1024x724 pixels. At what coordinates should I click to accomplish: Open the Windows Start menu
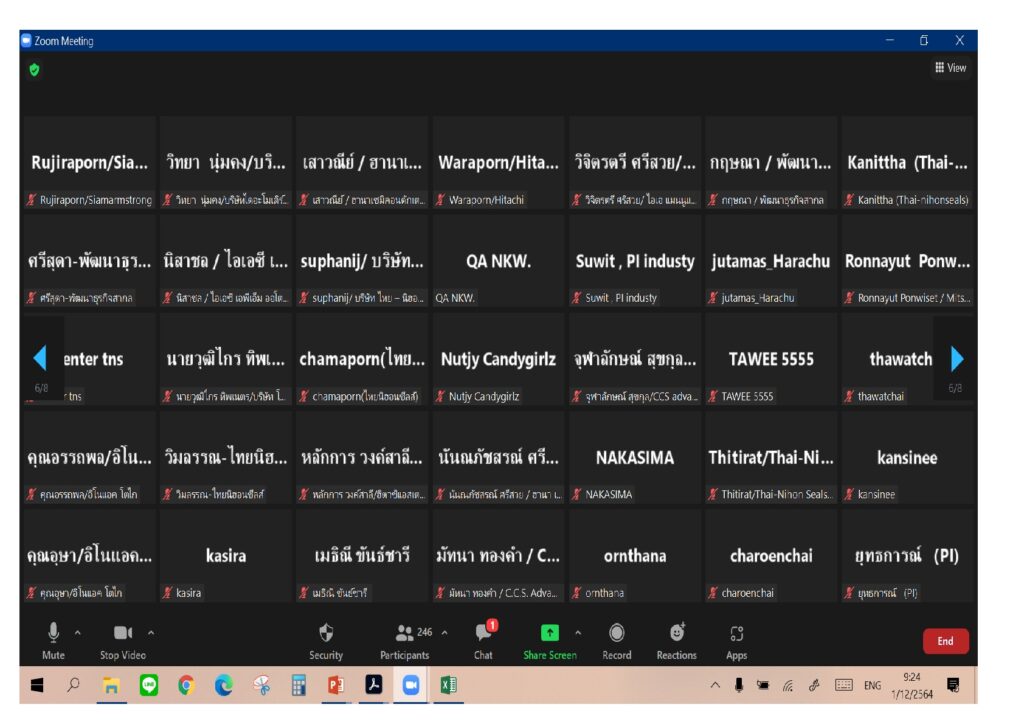coord(37,685)
